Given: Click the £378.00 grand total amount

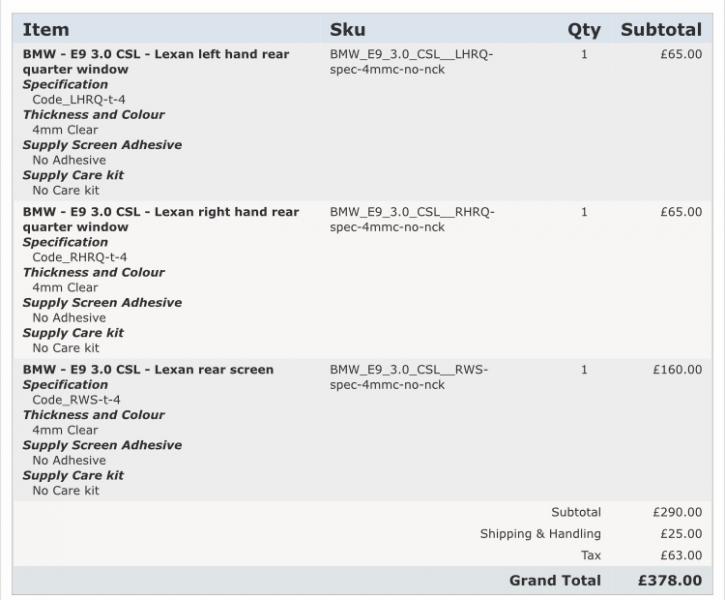Looking at the screenshot, I should (x=670, y=581).
